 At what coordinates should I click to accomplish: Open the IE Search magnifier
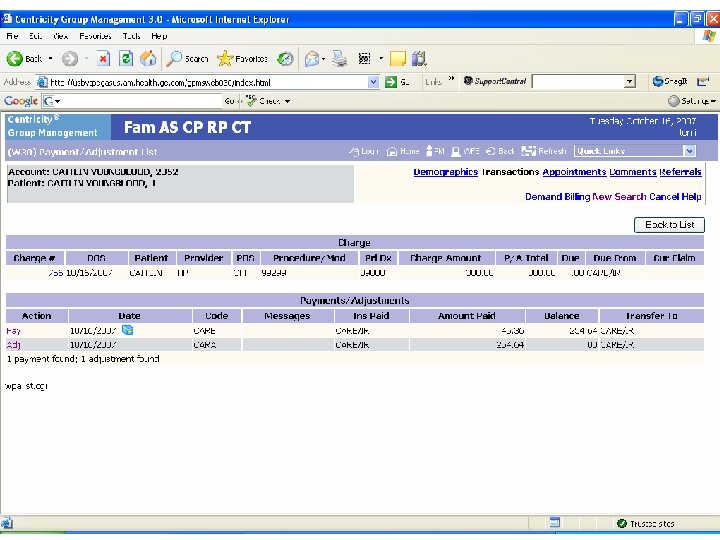click(x=174, y=59)
